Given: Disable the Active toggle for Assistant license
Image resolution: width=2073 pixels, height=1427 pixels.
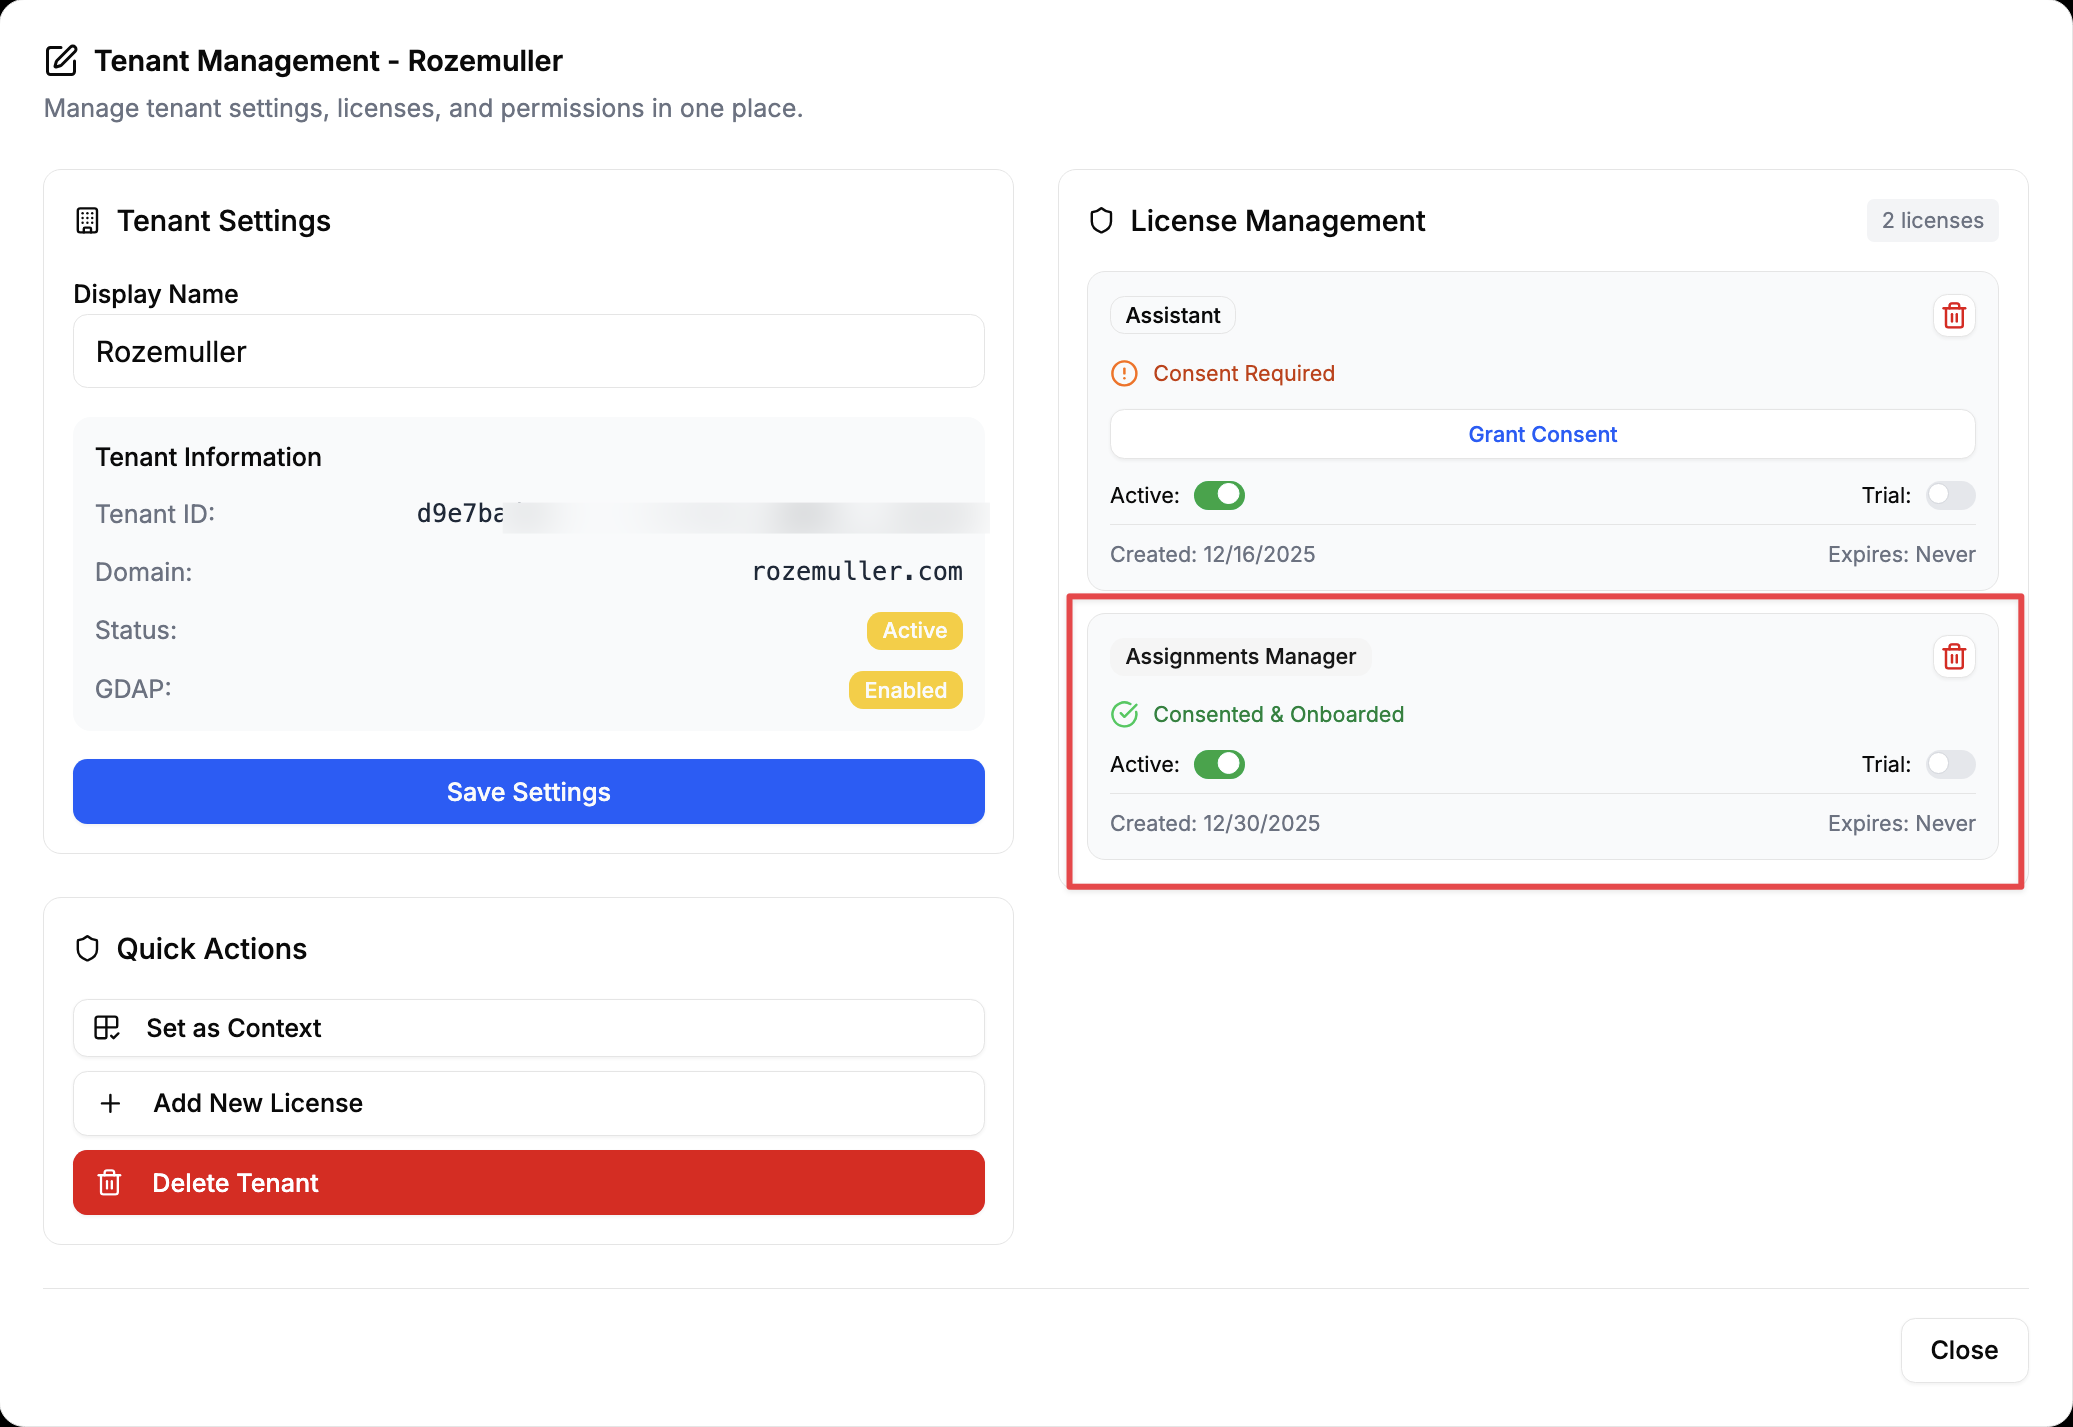Looking at the screenshot, I should coord(1219,495).
